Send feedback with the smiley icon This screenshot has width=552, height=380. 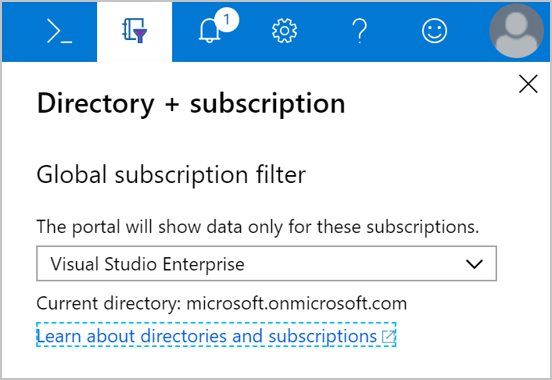[434, 31]
